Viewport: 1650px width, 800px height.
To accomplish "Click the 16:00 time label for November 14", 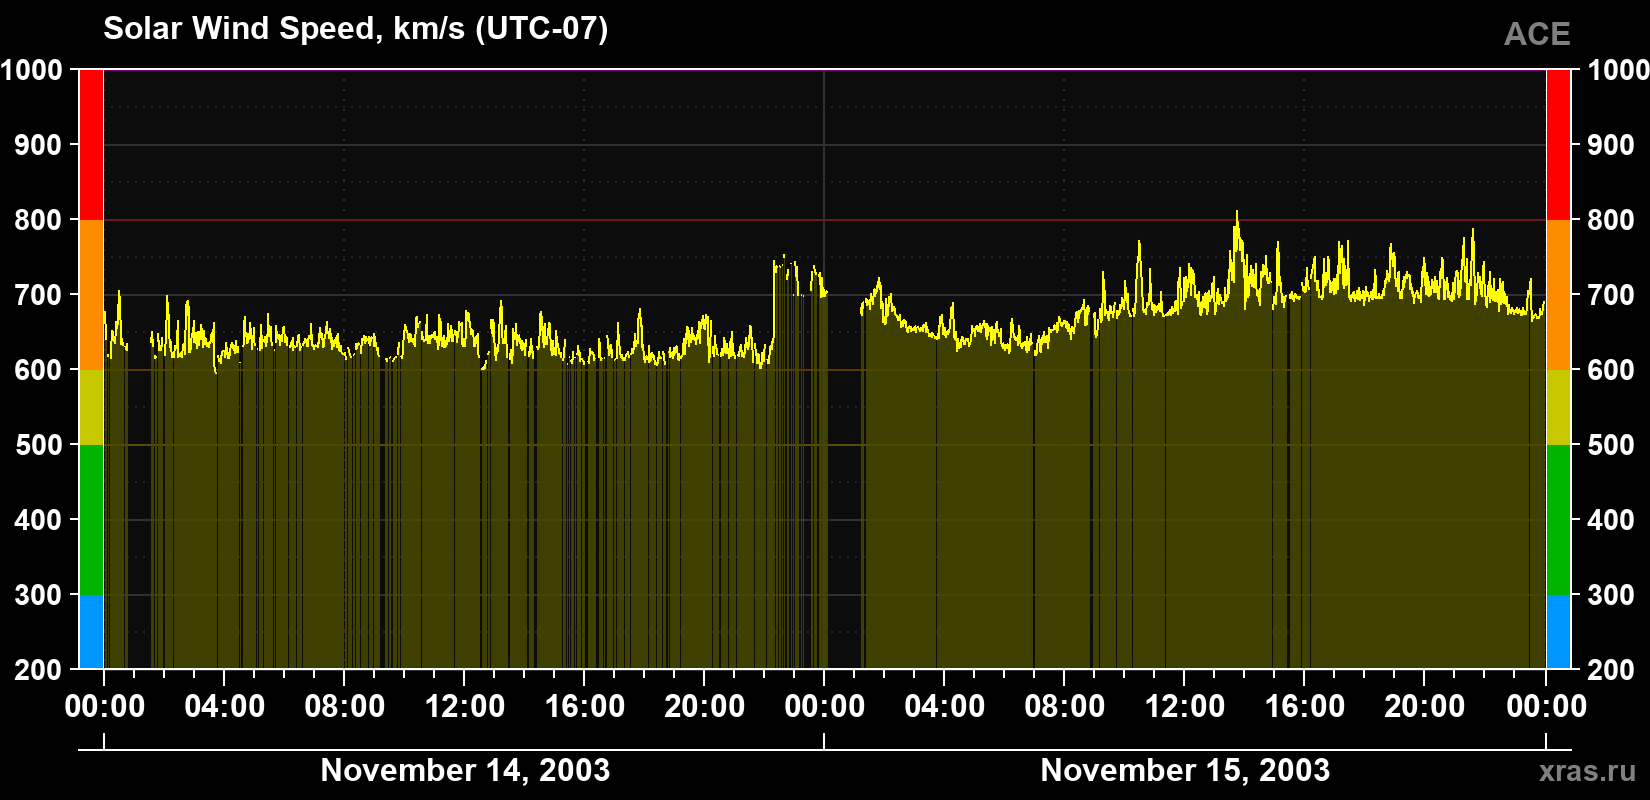I will (585, 707).
